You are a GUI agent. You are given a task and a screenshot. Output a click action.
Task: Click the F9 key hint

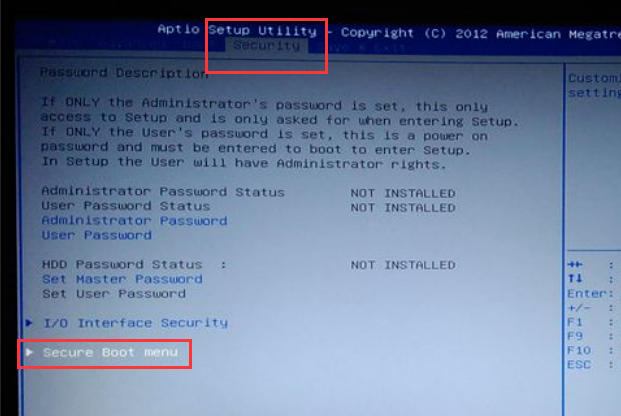coord(575,336)
